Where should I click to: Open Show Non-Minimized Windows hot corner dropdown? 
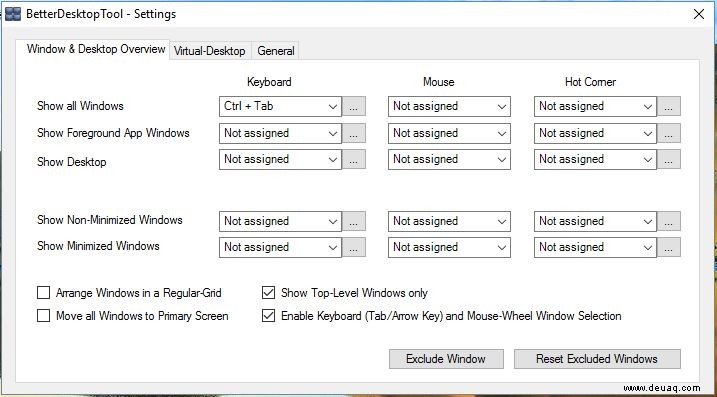click(x=595, y=221)
